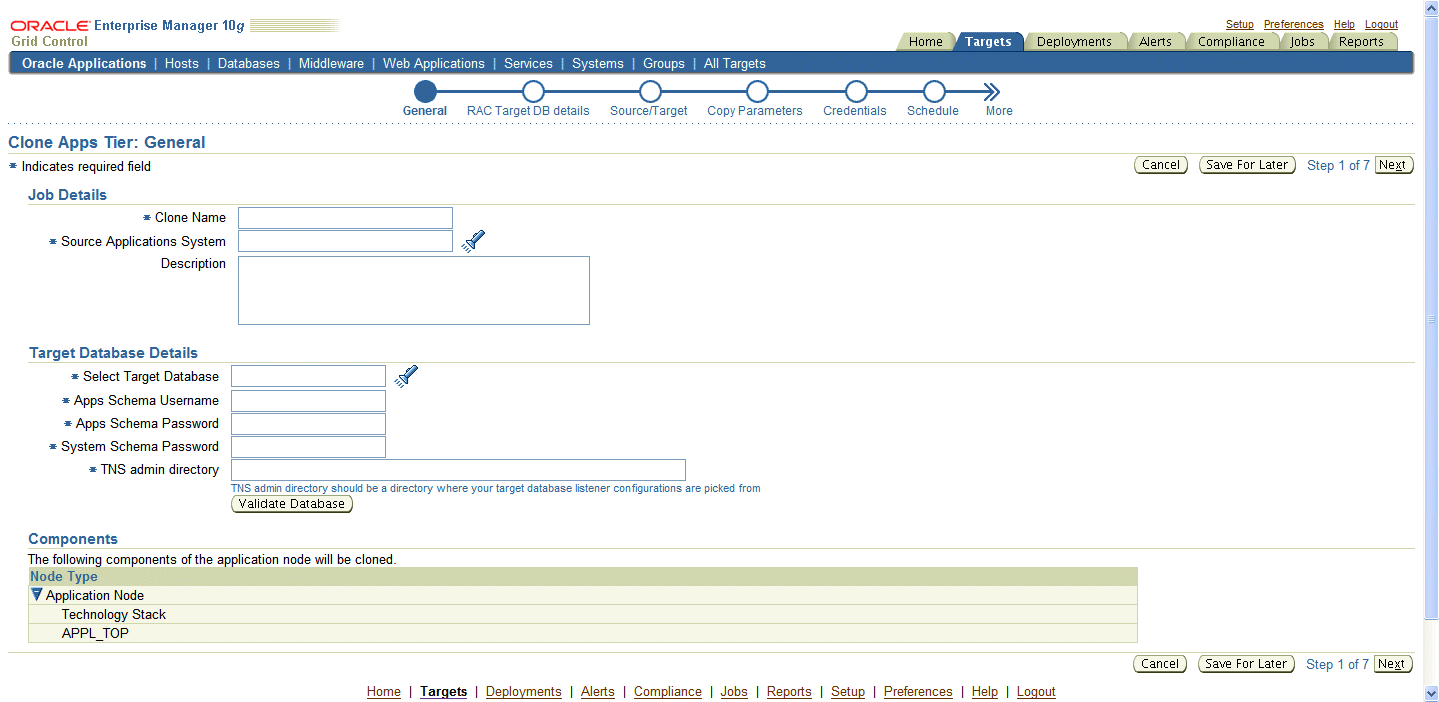Screen dimensions: 1439x702
Task: Collapse the Application Node tree row
Action: point(37,594)
